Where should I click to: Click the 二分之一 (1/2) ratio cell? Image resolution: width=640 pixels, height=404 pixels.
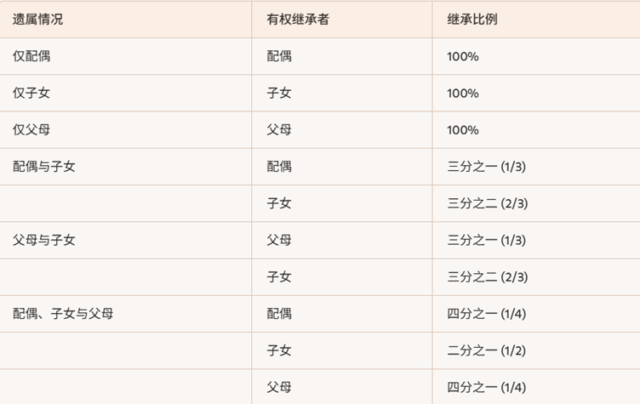pyautogui.click(x=486, y=350)
